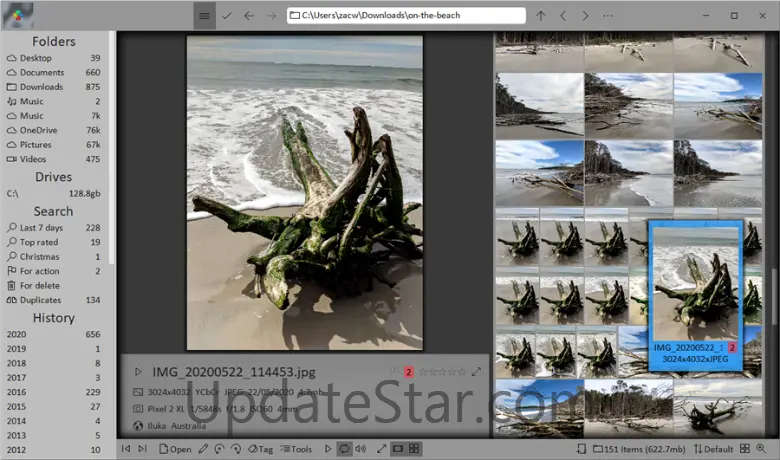Go to previous folder with left chevron

[563, 15]
